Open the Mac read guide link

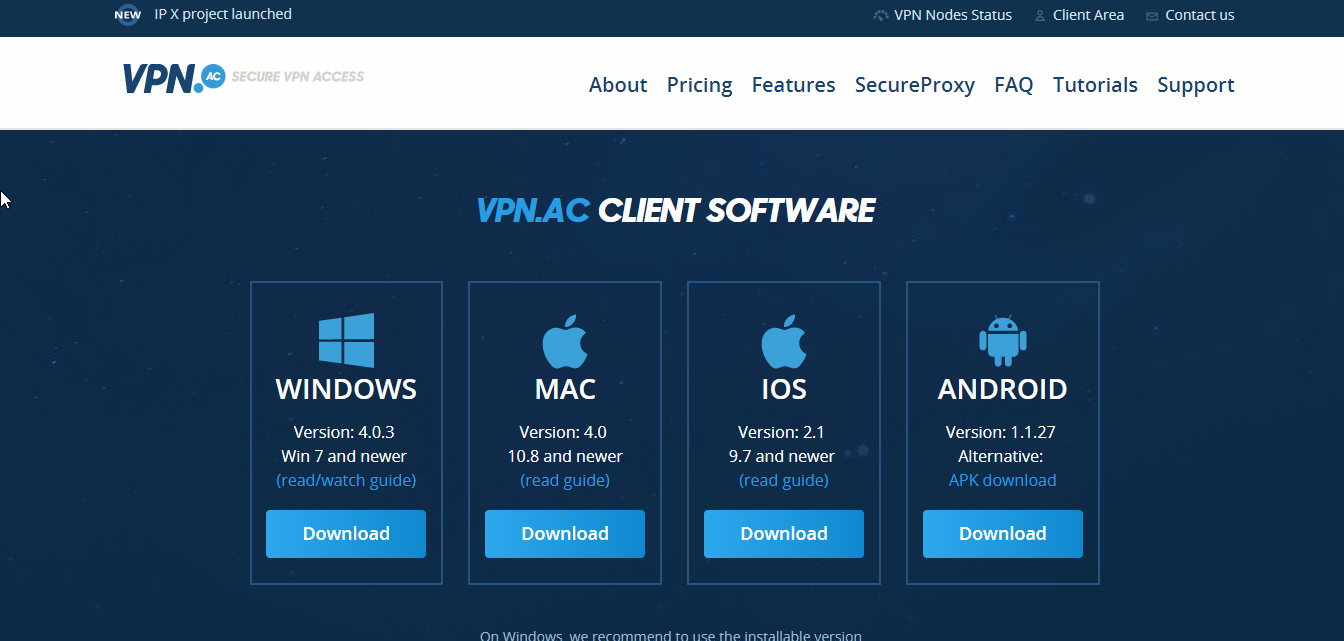565,480
